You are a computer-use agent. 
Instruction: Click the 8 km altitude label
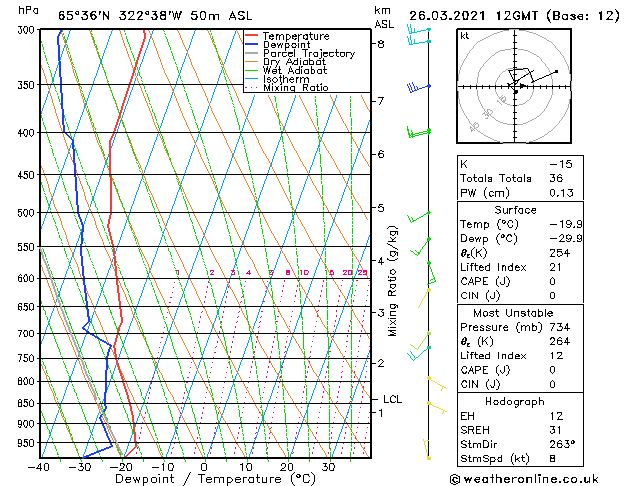[381, 44]
